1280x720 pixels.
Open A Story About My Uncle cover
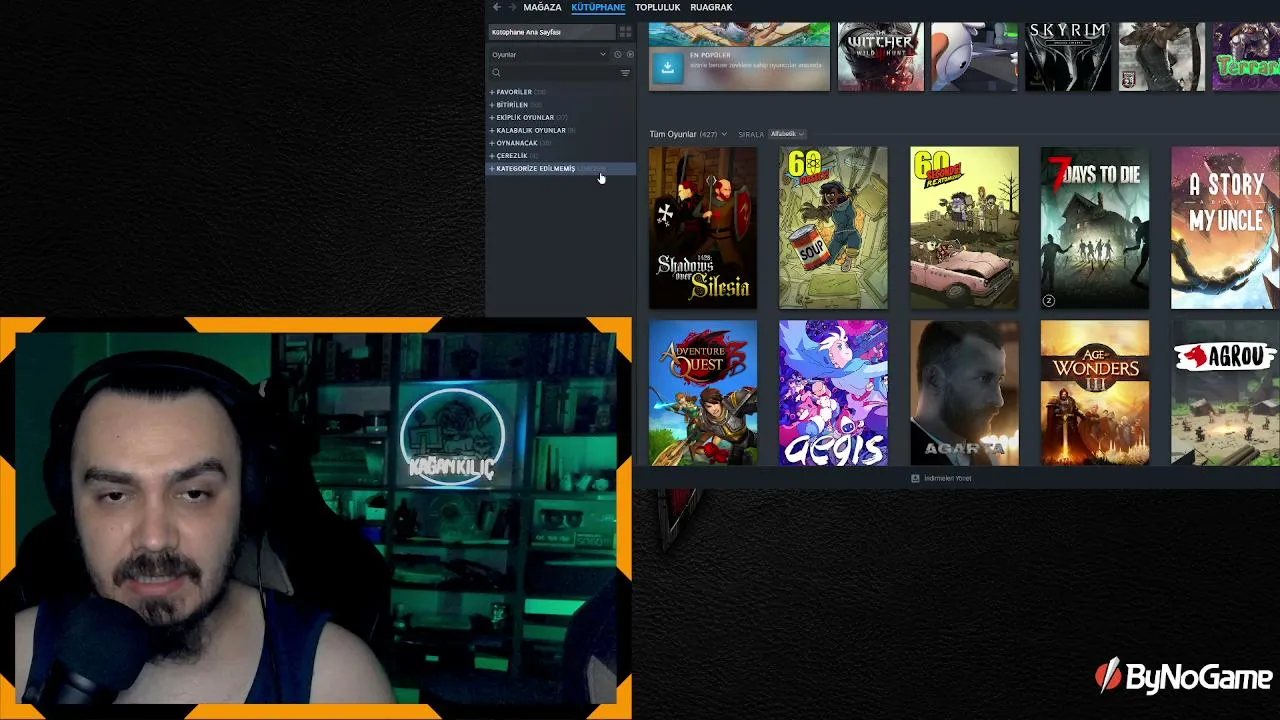[1225, 228]
